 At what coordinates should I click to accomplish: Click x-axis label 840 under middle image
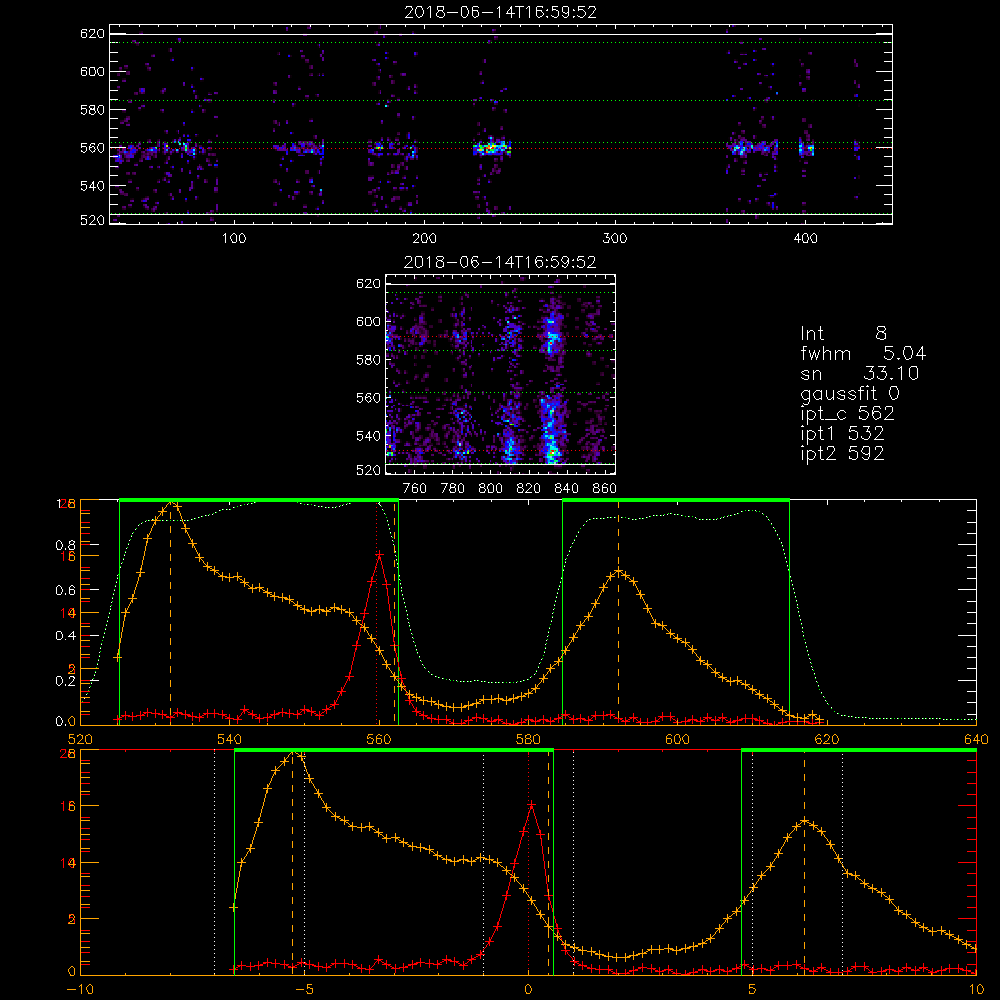point(566,489)
